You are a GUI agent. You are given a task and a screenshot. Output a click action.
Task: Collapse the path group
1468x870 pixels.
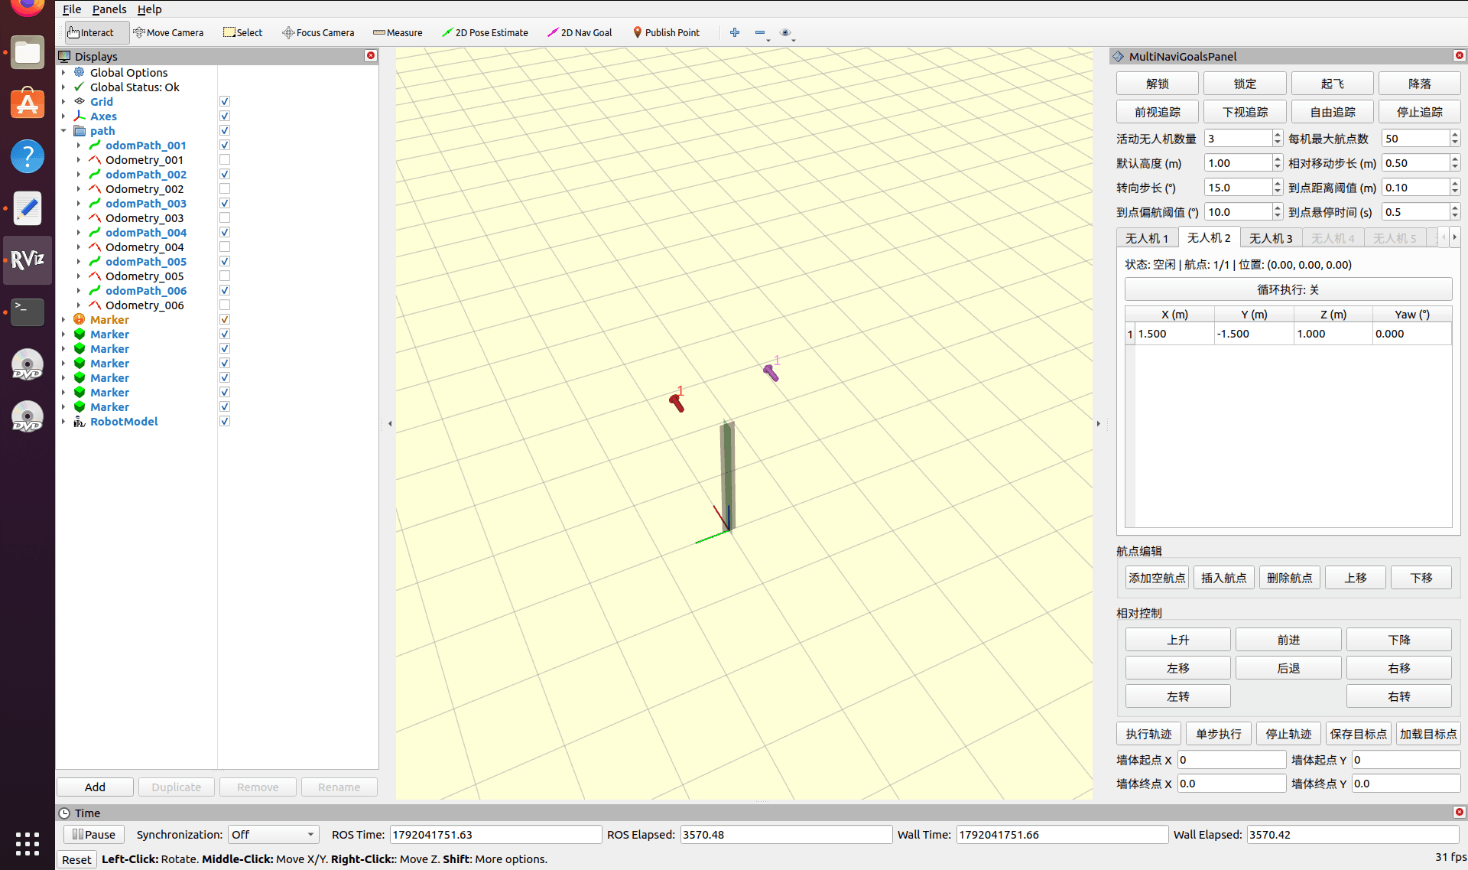(63, 131)
